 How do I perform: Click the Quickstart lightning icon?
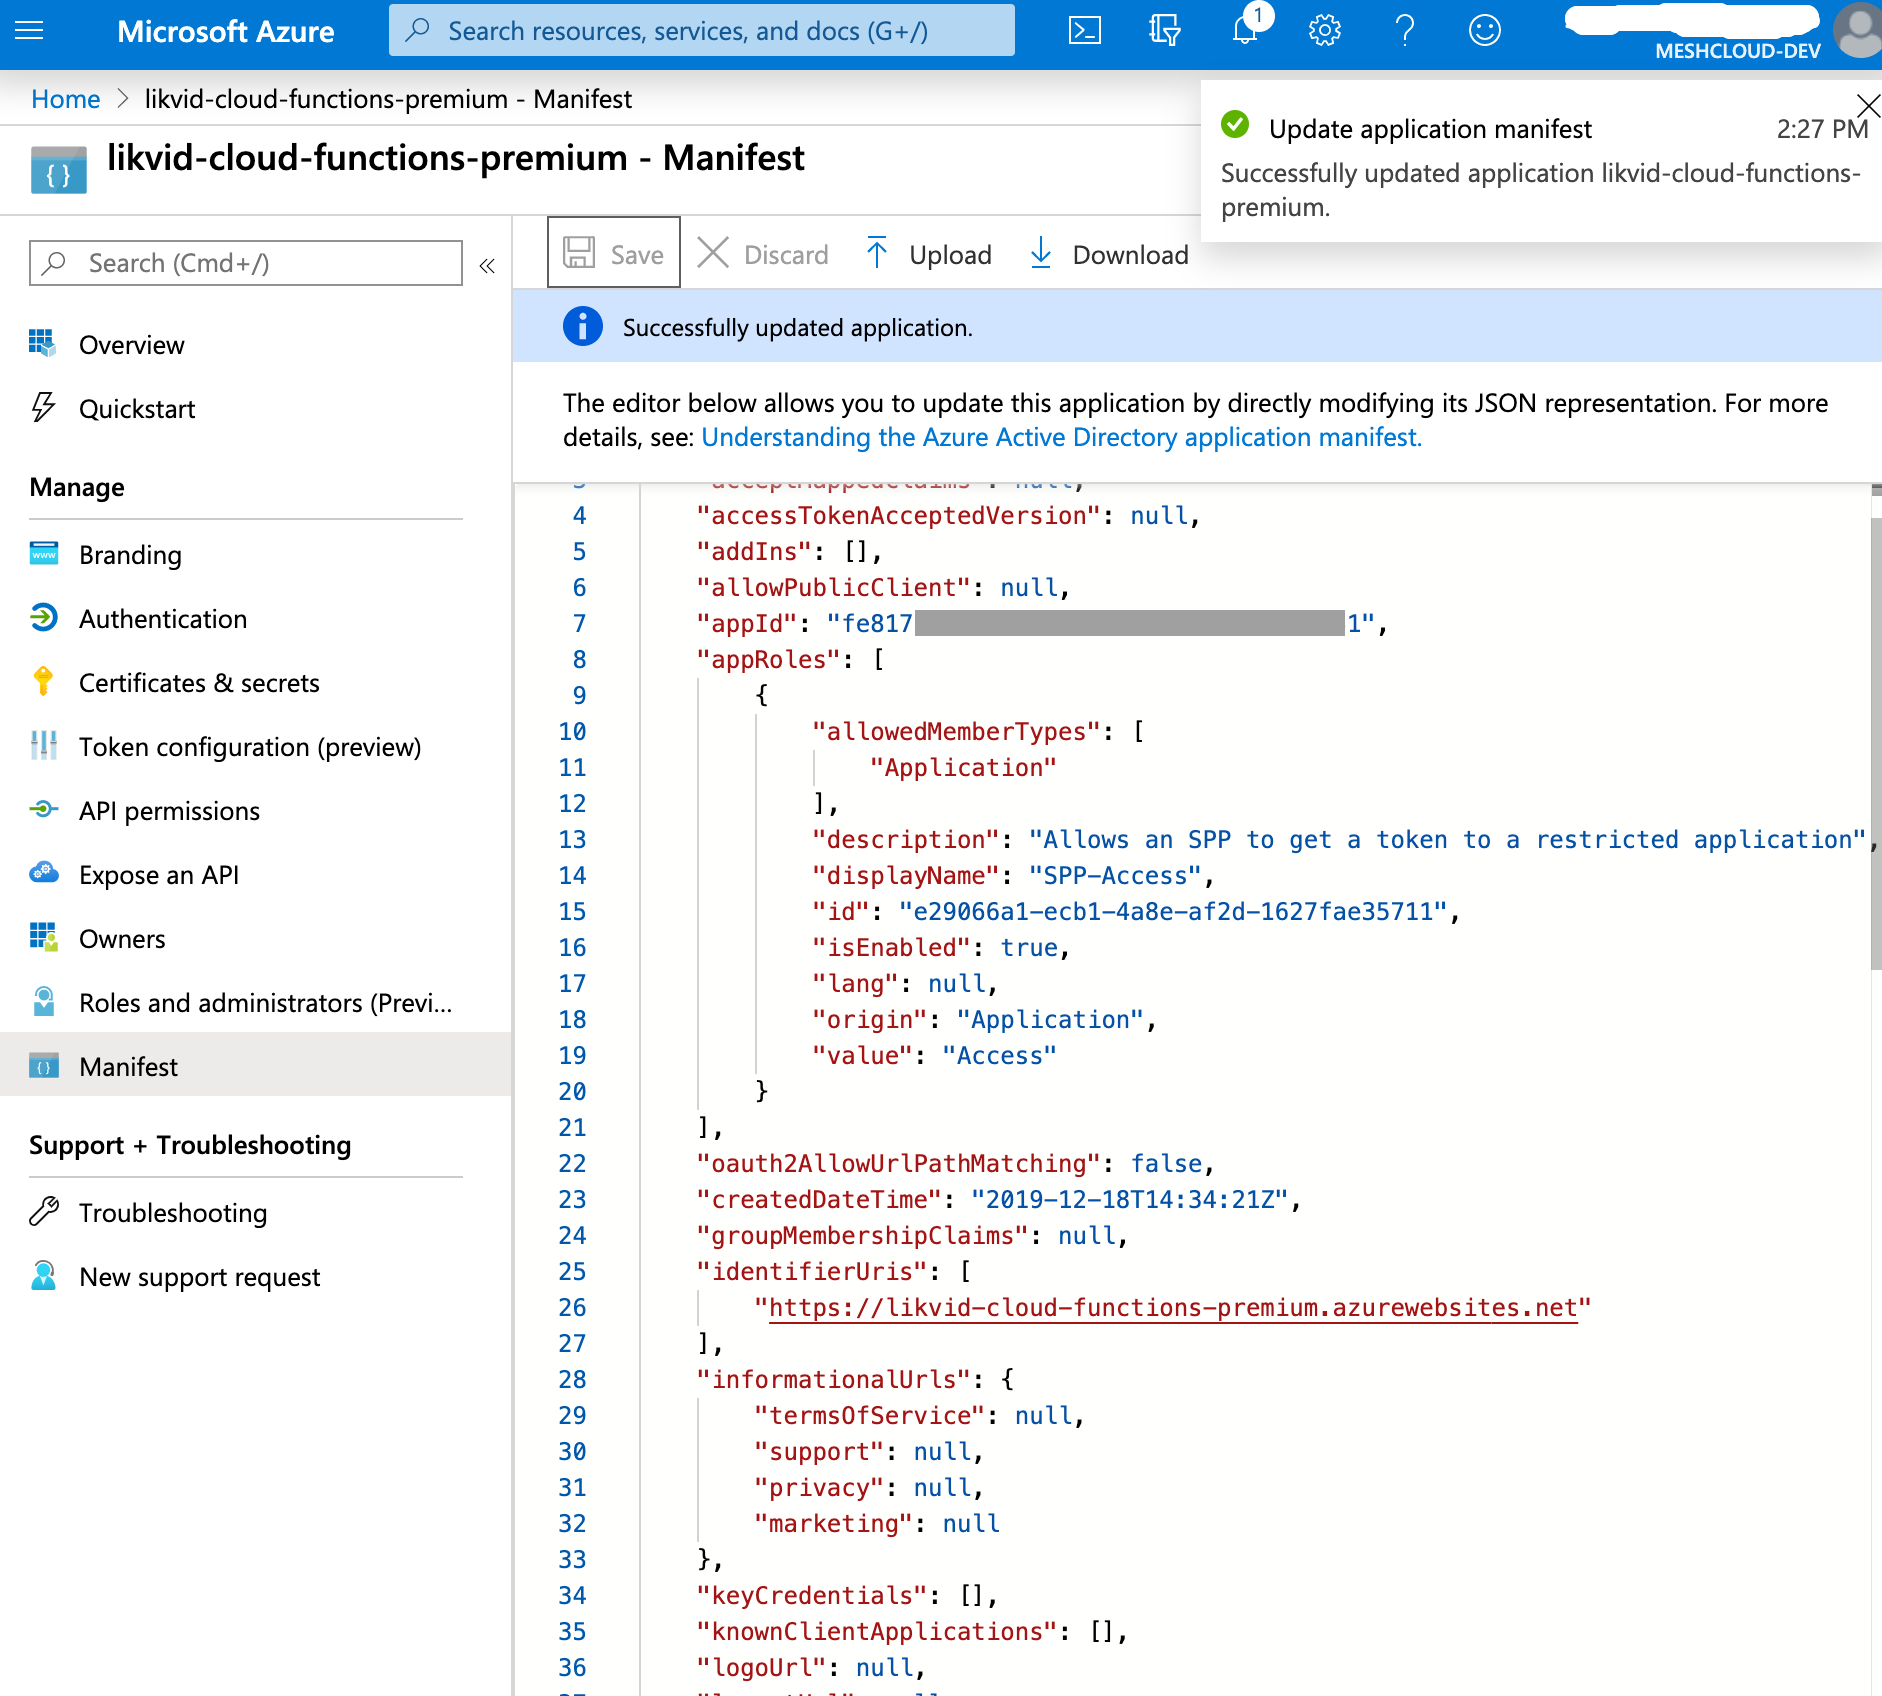point(42,407)
